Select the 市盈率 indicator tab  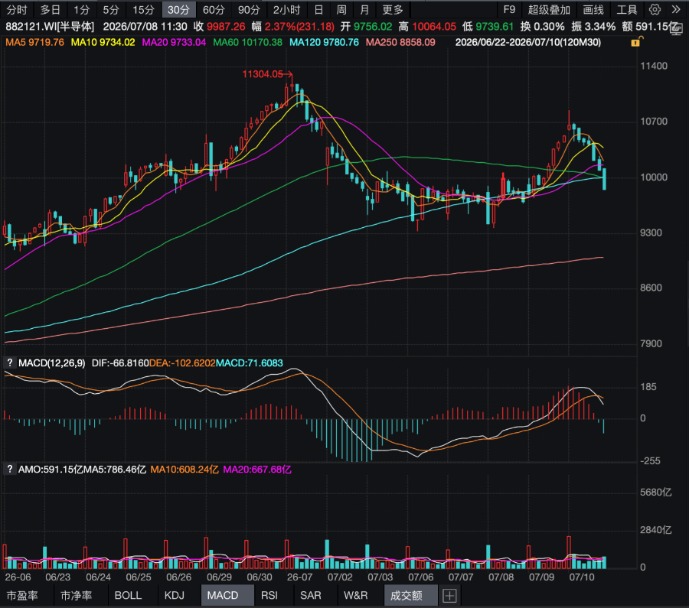pyautogui.click(x=22, y=595)
